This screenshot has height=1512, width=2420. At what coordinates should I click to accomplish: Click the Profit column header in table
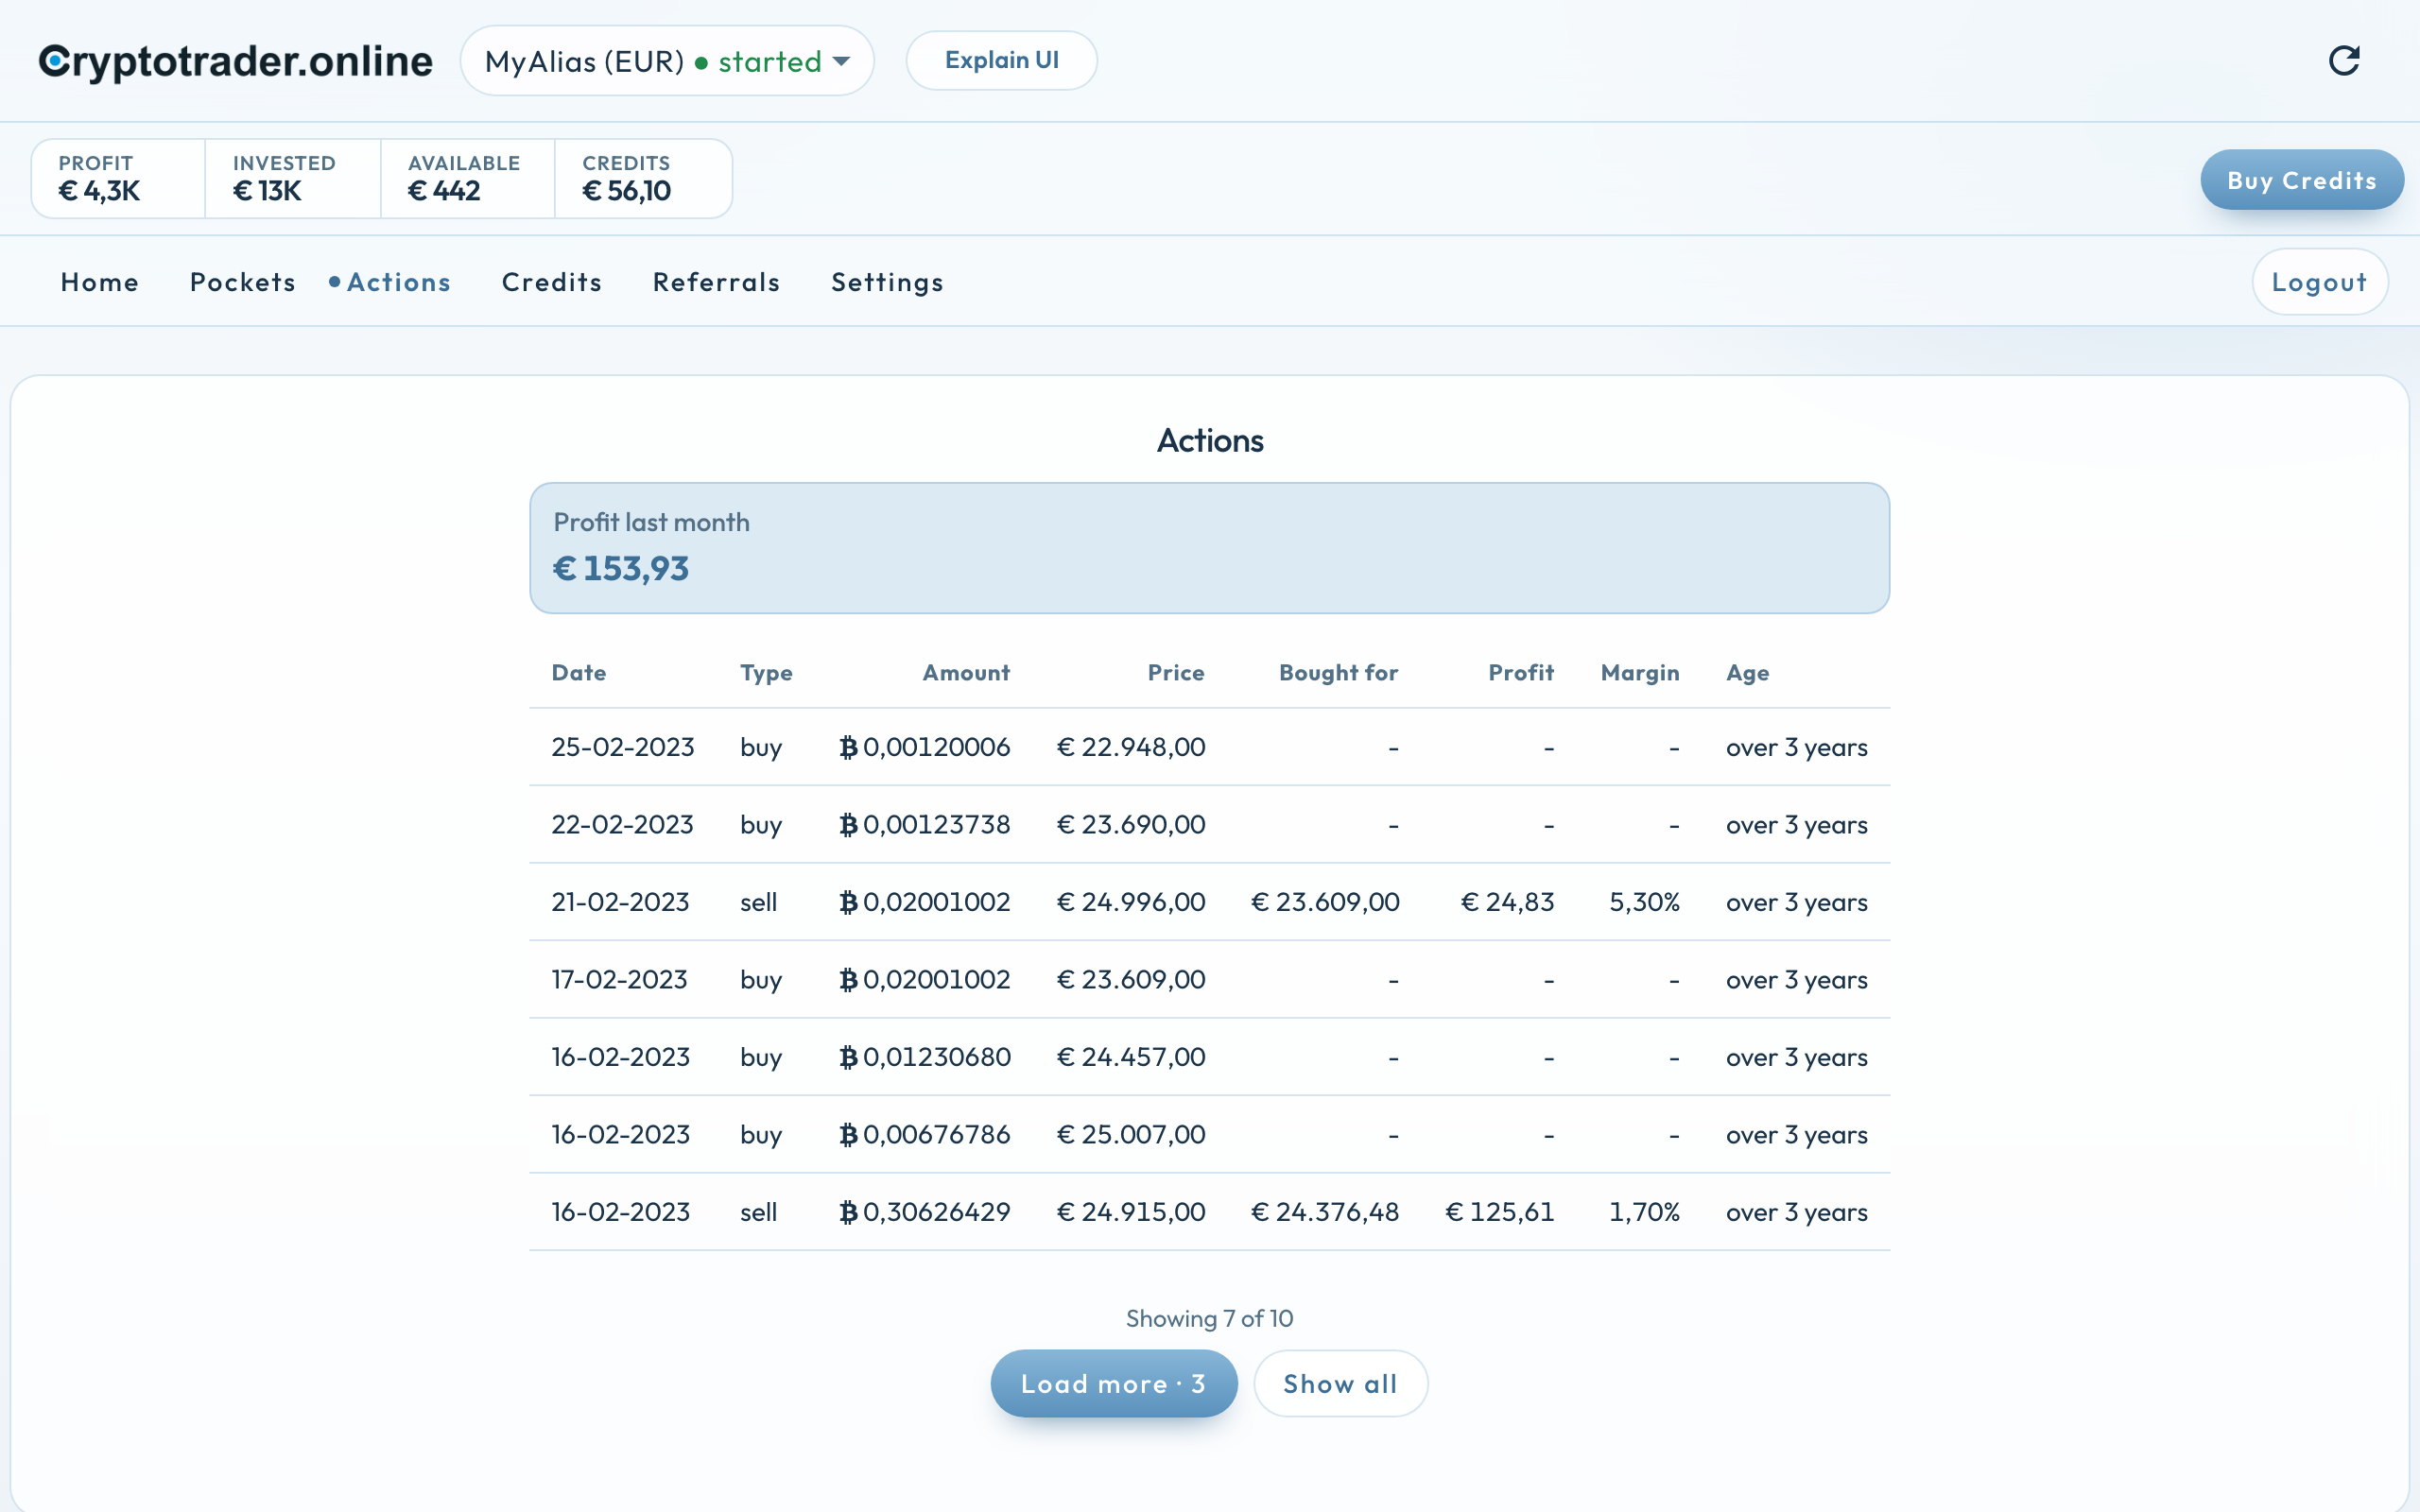click(1521, 673)
